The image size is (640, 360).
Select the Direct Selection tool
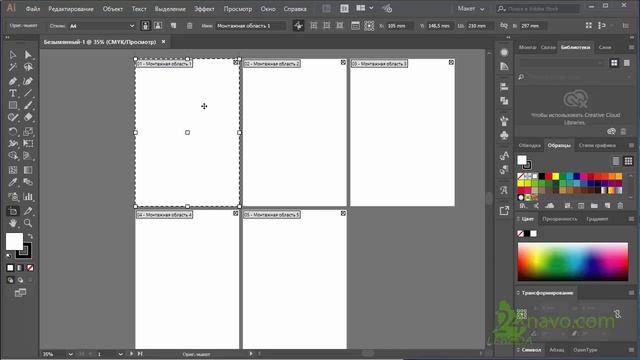[28, 55]
